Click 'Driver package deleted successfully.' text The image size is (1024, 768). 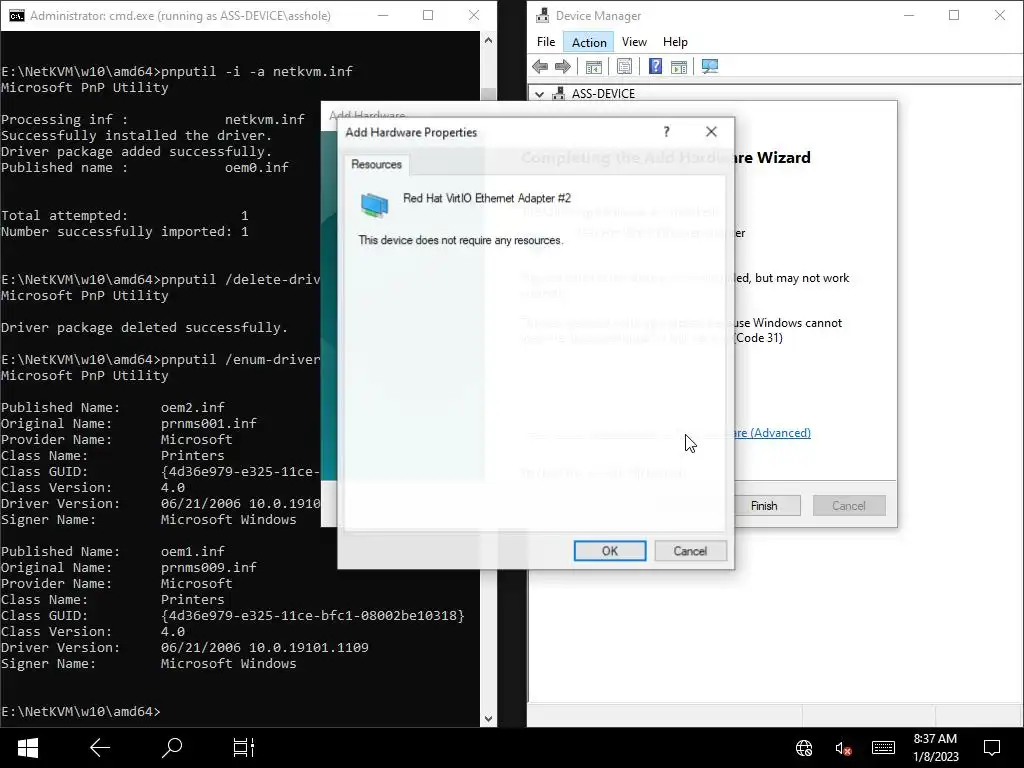click(144, 327)
